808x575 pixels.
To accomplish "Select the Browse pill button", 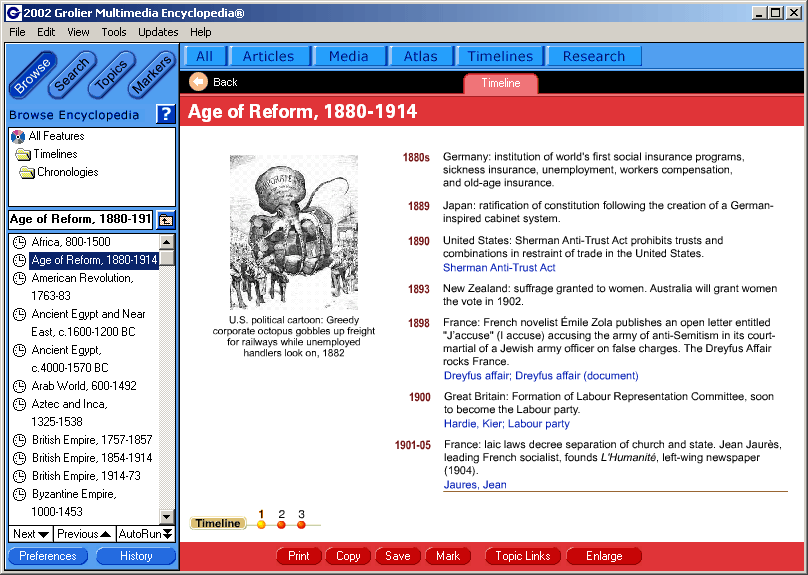I will click(x=32, y=76).
